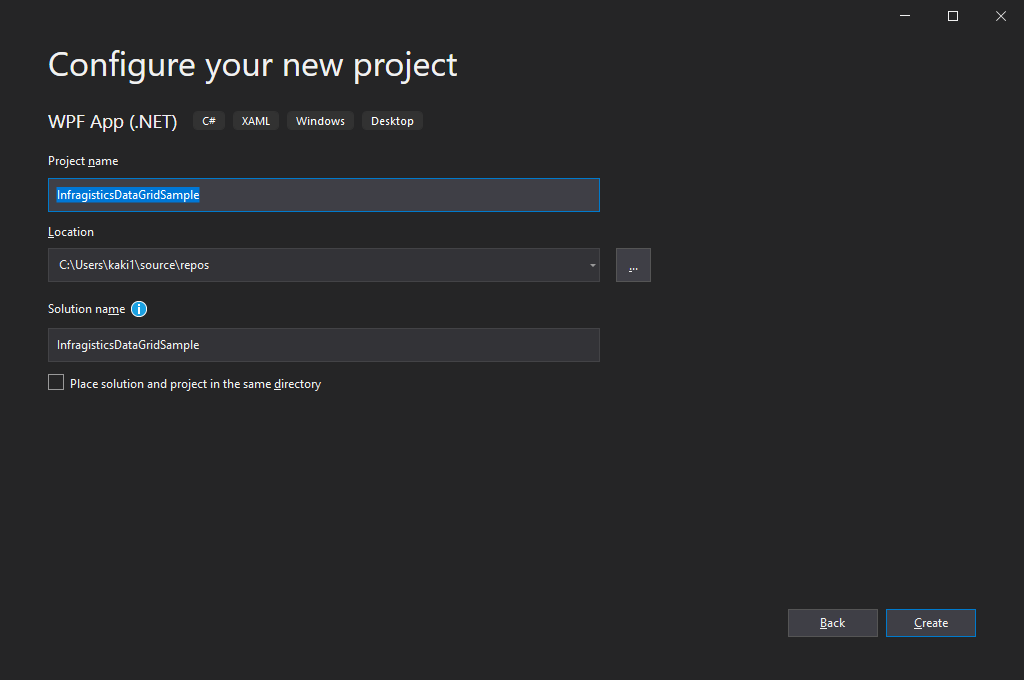Image resolution: width=1024 pixels, height=680 pixels.
Task: Focus the Project name input field
Action: click(x=324, y=195)
